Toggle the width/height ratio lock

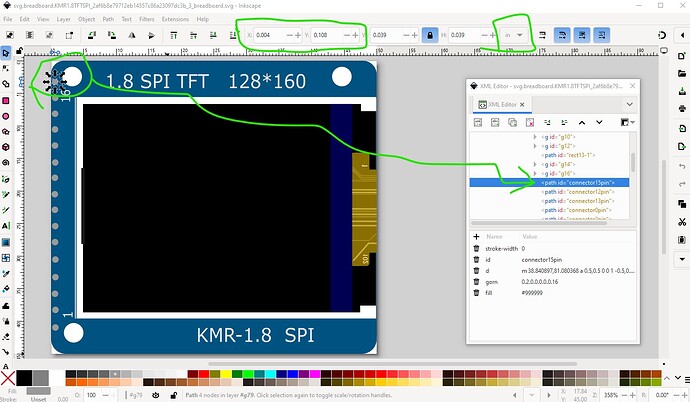[x=430, y=35]
